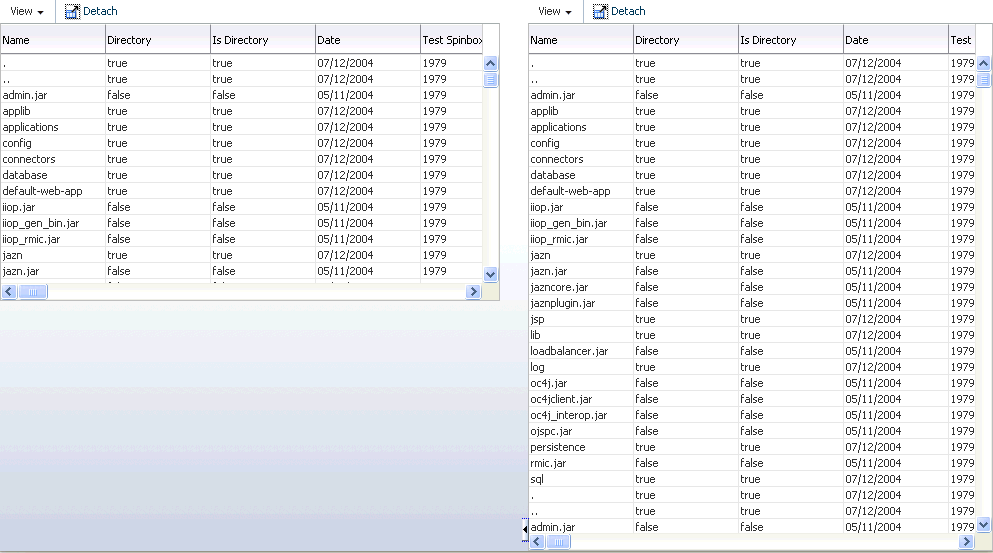Collapse the splitter using its arrow handle
The image size is (993, 553).
coord(524,527)
